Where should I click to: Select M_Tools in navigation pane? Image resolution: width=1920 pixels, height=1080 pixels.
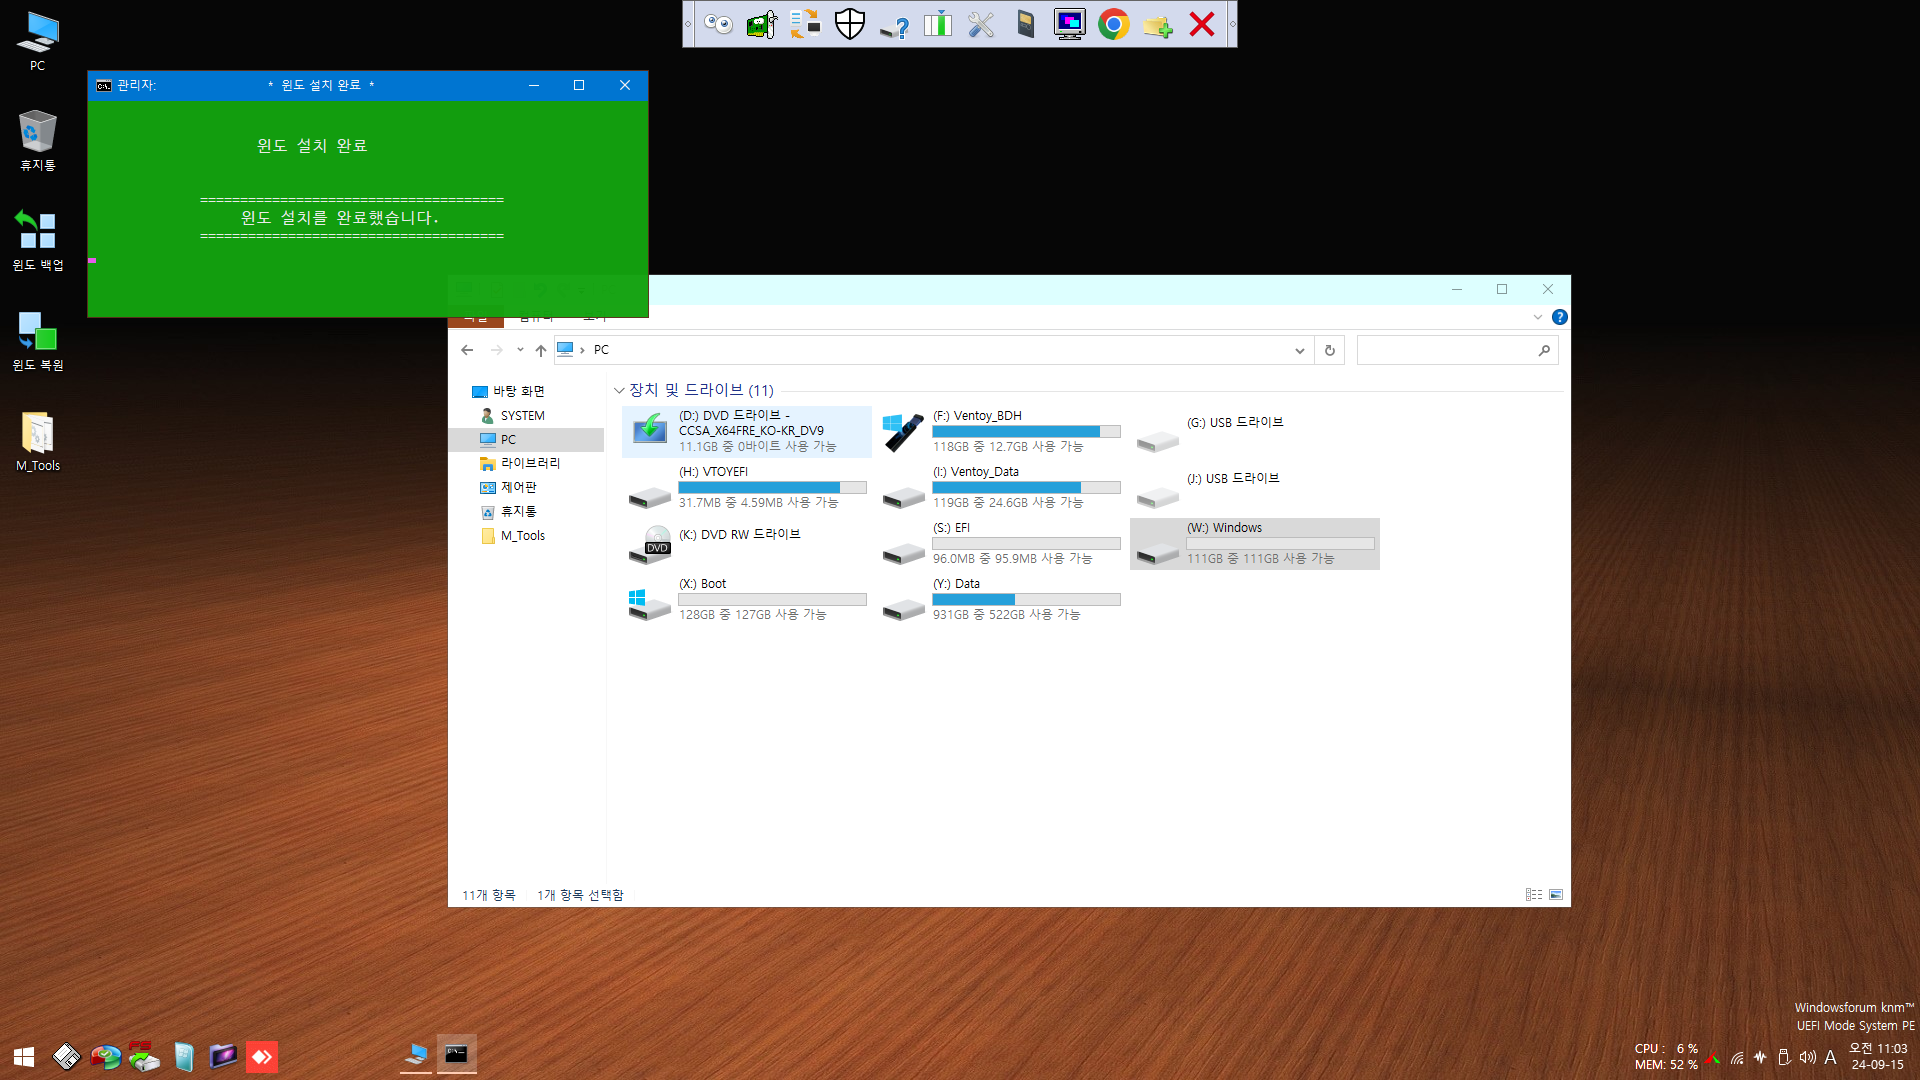point(522,536)
